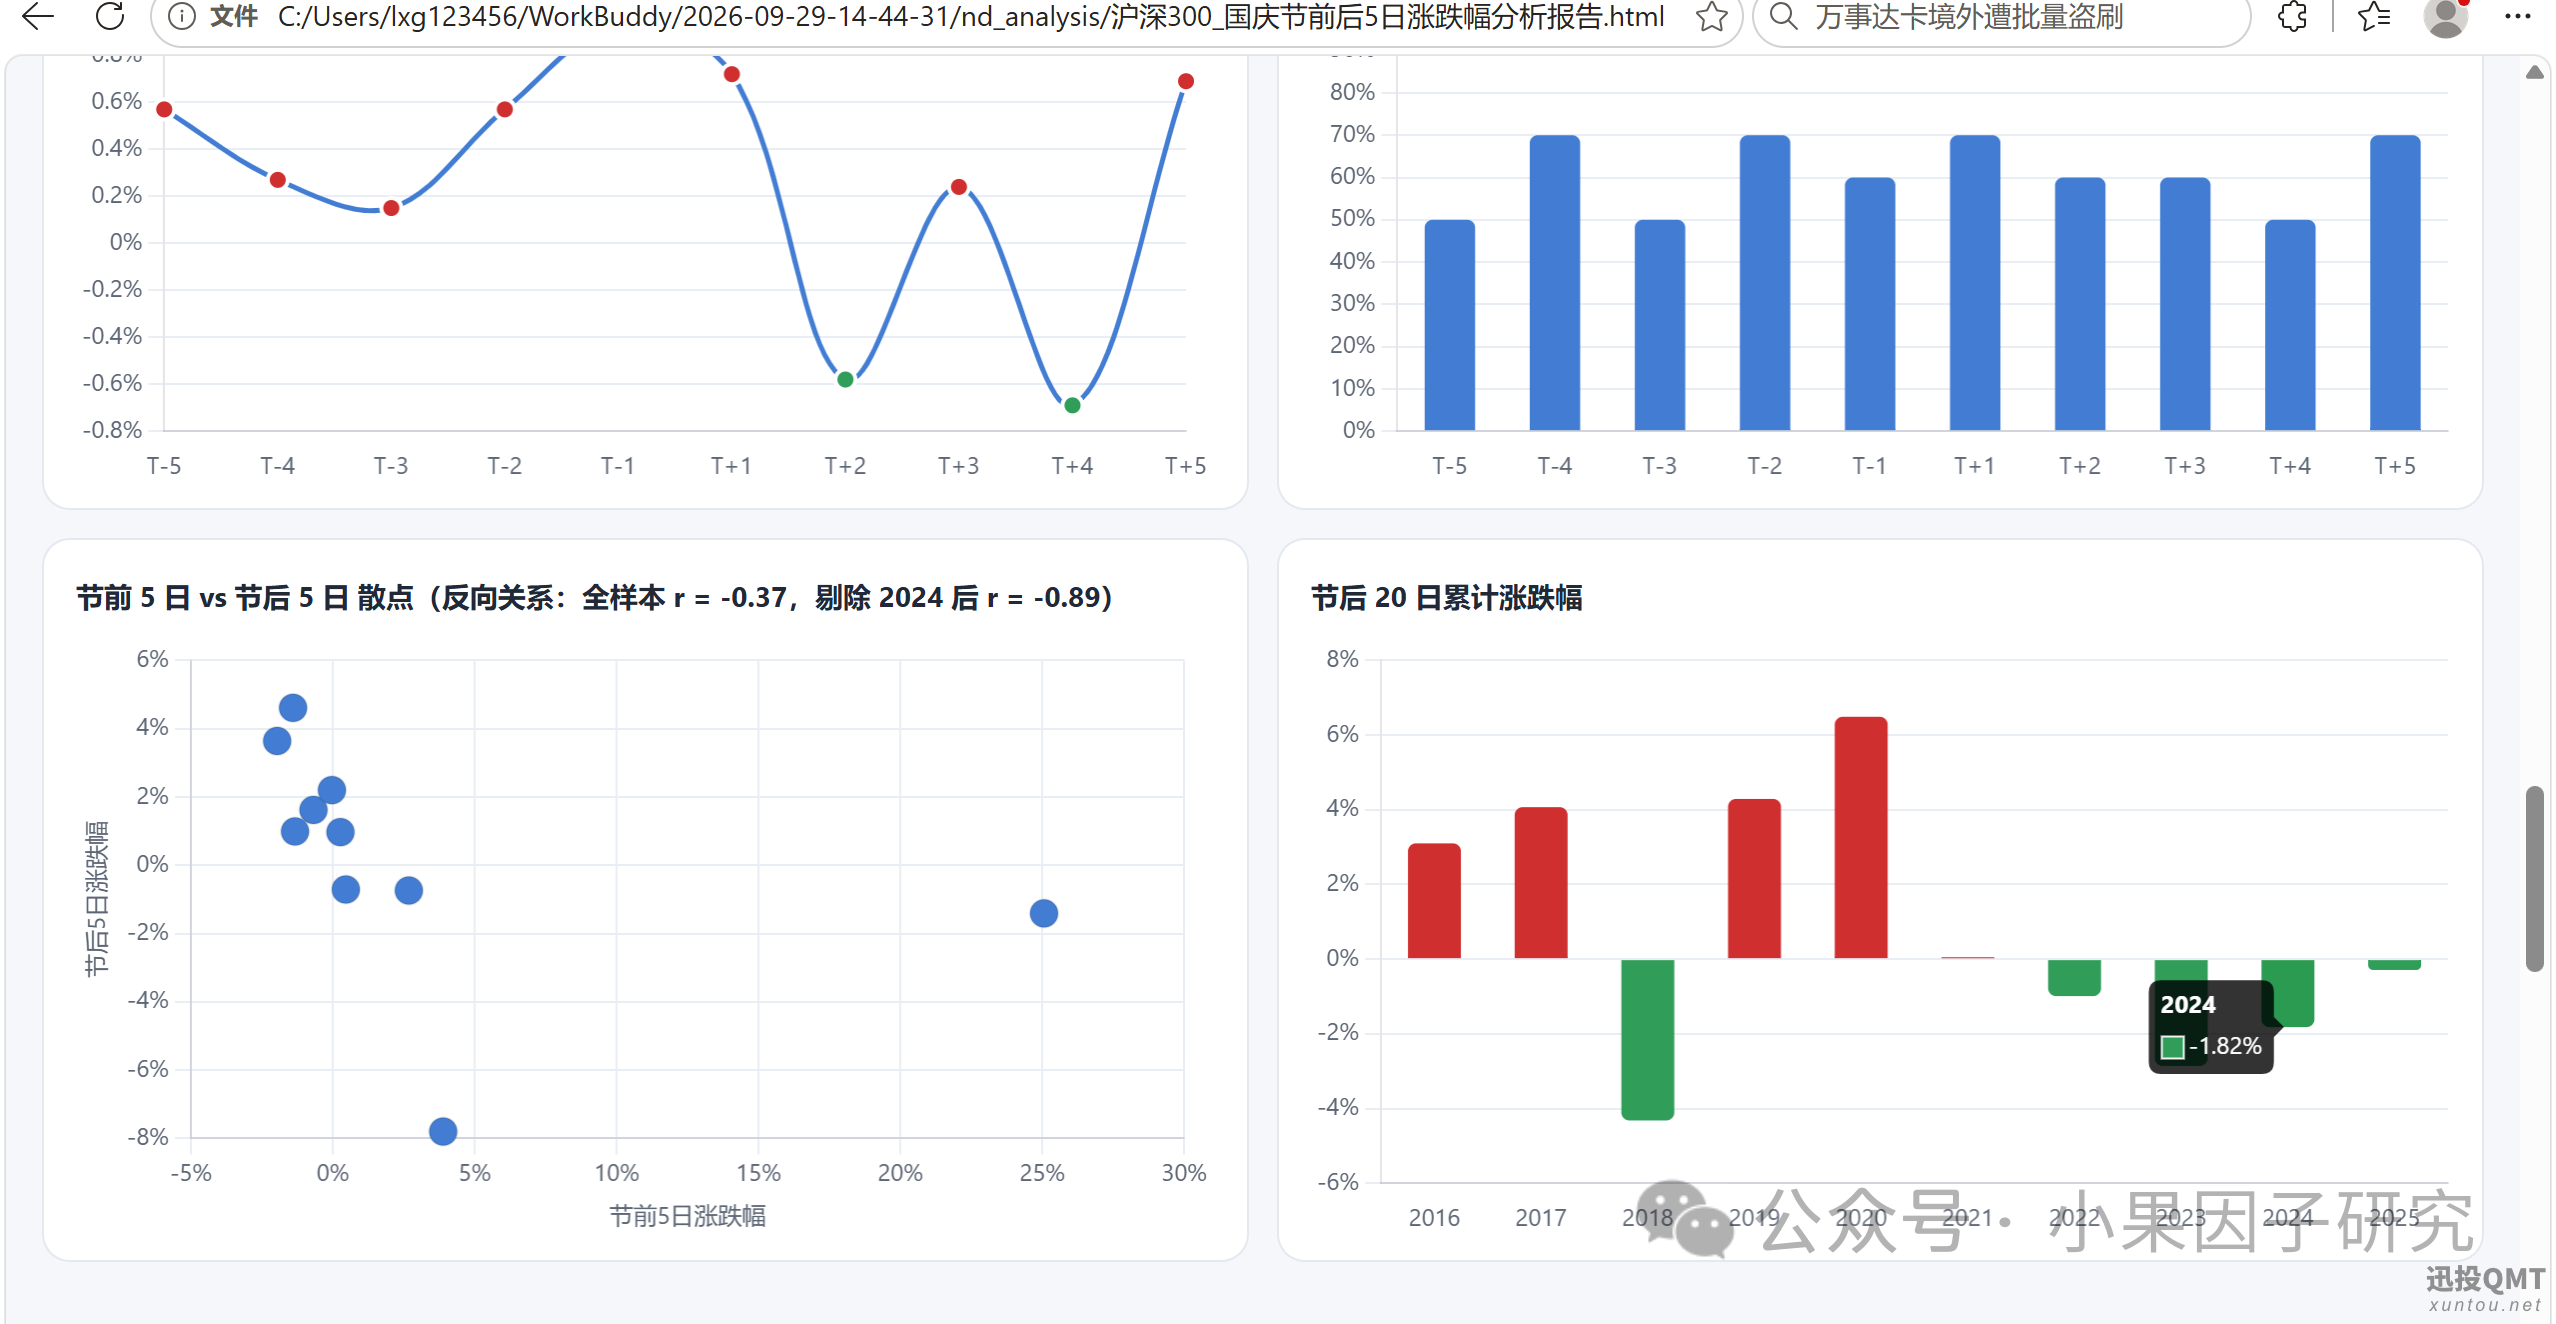Click the page scrollbar up arrow
Image resolution: width=2556 pixels, height=1324 pixels.
click(x=2535, y=72)
